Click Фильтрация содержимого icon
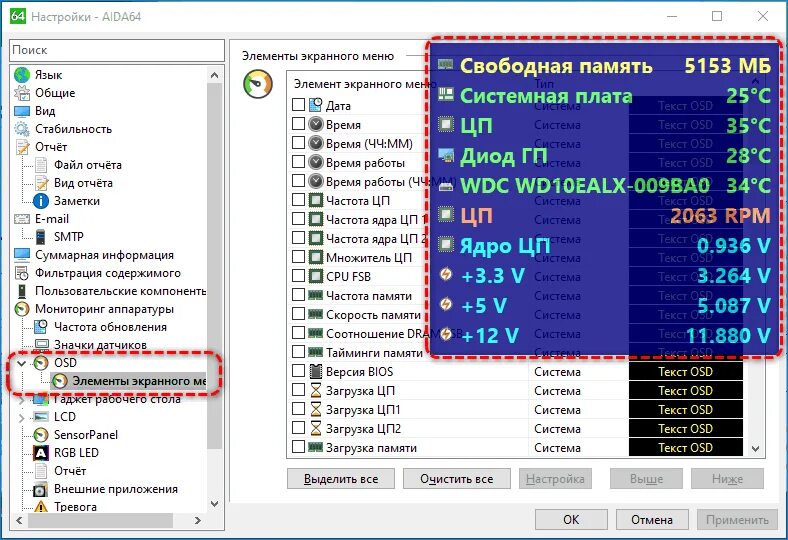The height and width of the screenshot is (540, 788). click(22, 273)
